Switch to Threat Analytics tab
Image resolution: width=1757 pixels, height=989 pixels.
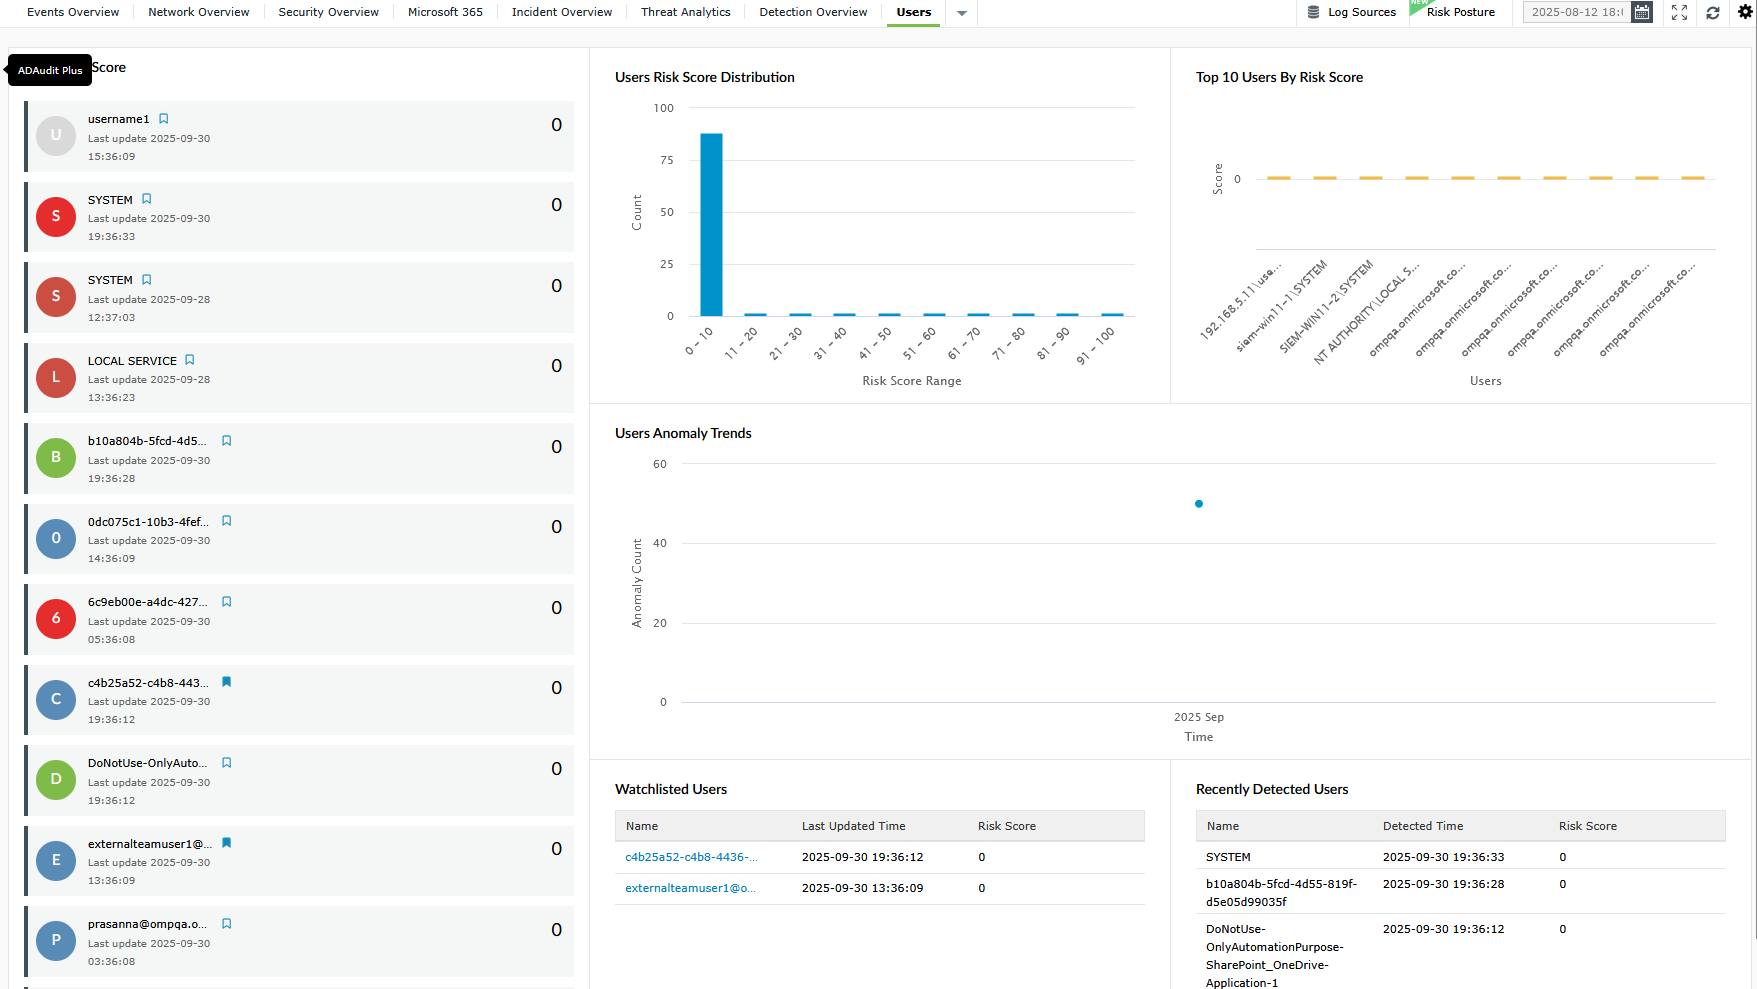coord(686,12)
